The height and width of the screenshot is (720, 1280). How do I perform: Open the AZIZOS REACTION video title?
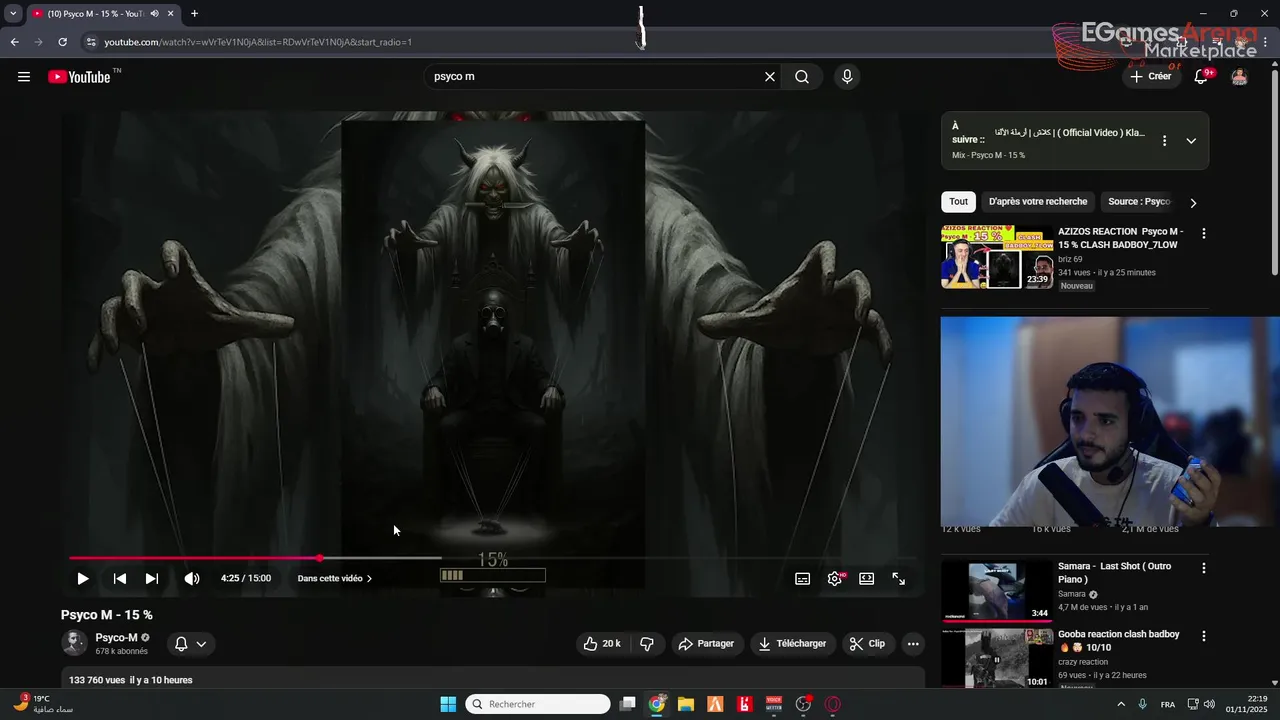click(1121, 238)
